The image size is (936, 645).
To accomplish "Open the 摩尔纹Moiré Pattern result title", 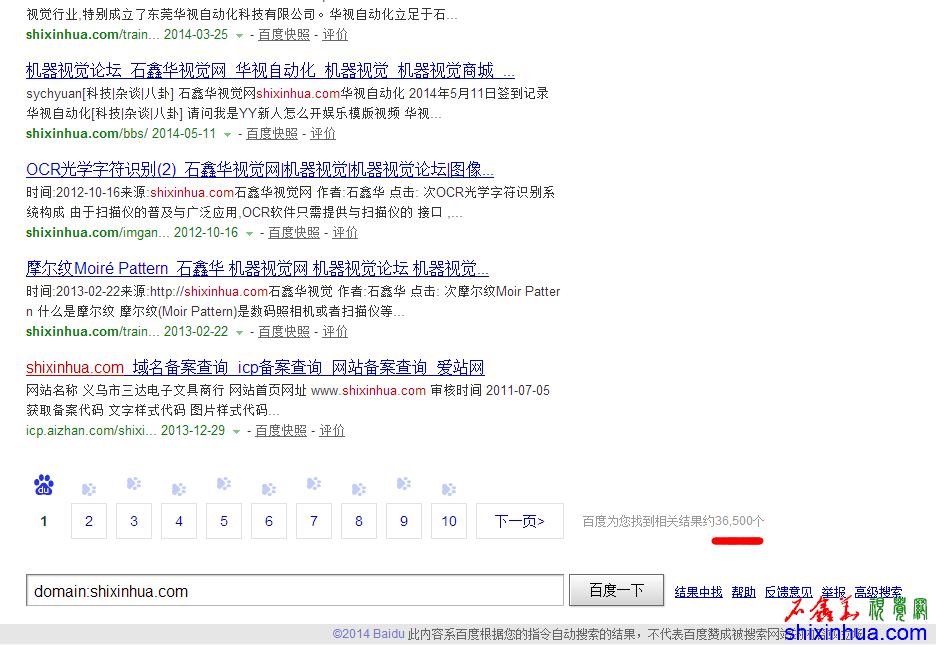I will (x=257, y=268).
